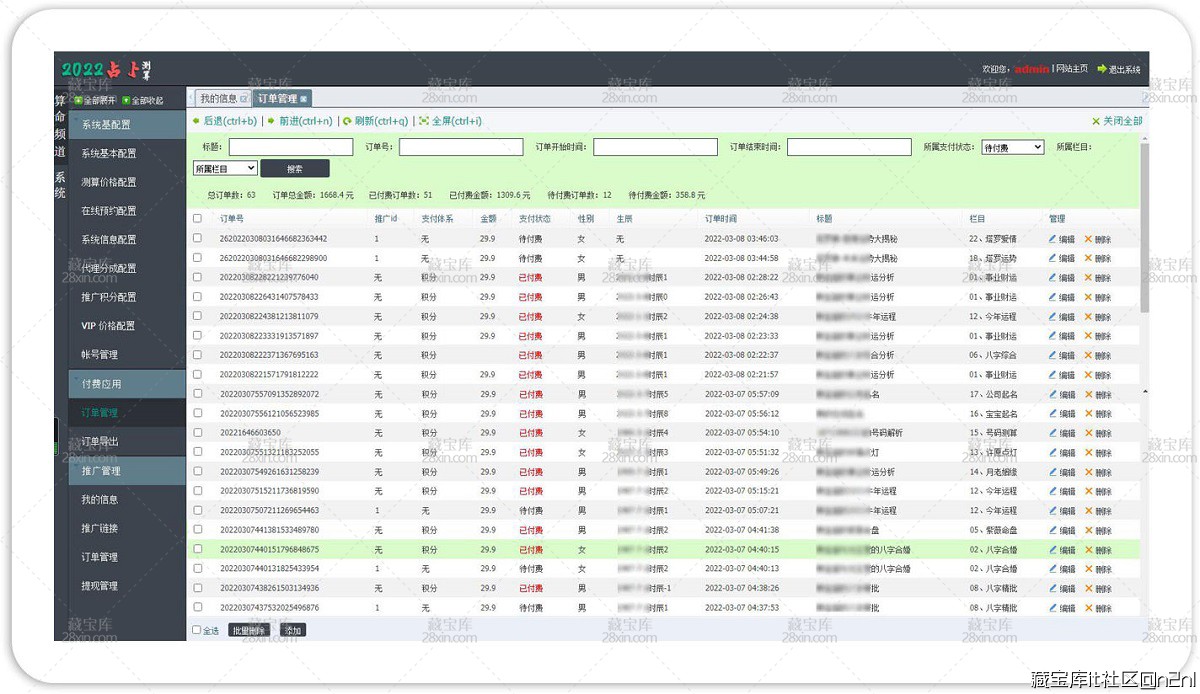Click the delete X icon in first order row
Image resolution: width=1200 pixels, height=694 pixels.
1088,239
